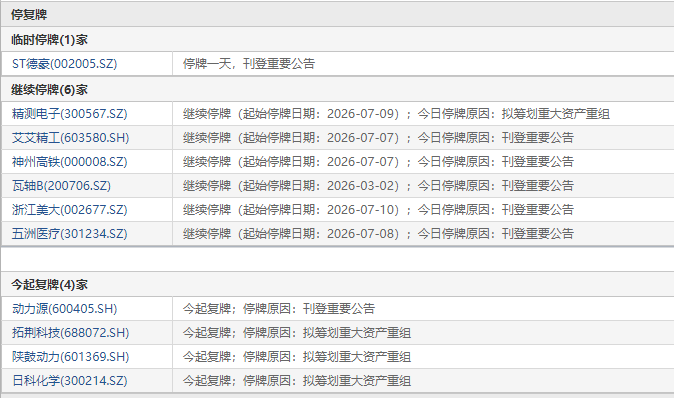The image size is (674, 398).
Task: Open ST德豪(002005.SZ) stock link
Action: pos(64,64)
